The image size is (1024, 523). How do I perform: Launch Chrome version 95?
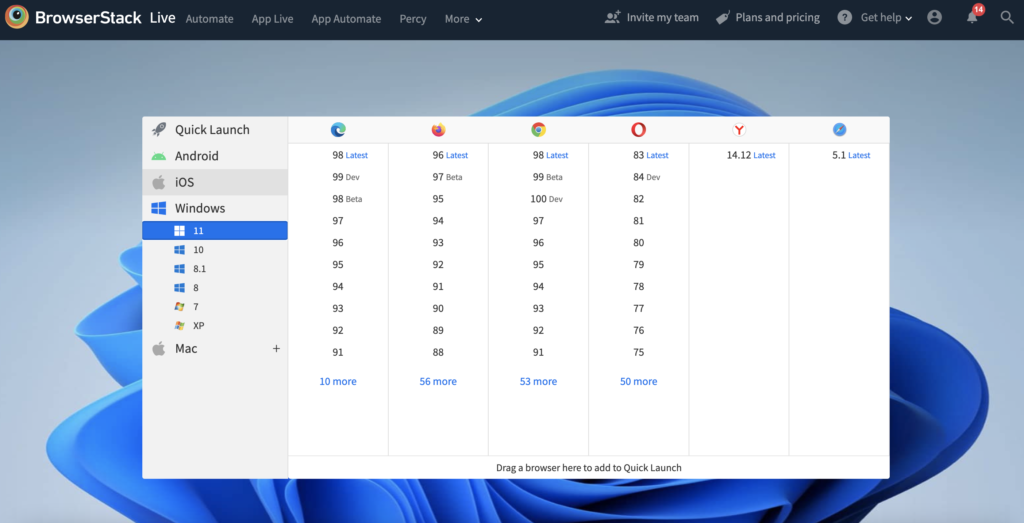(538, 265)
